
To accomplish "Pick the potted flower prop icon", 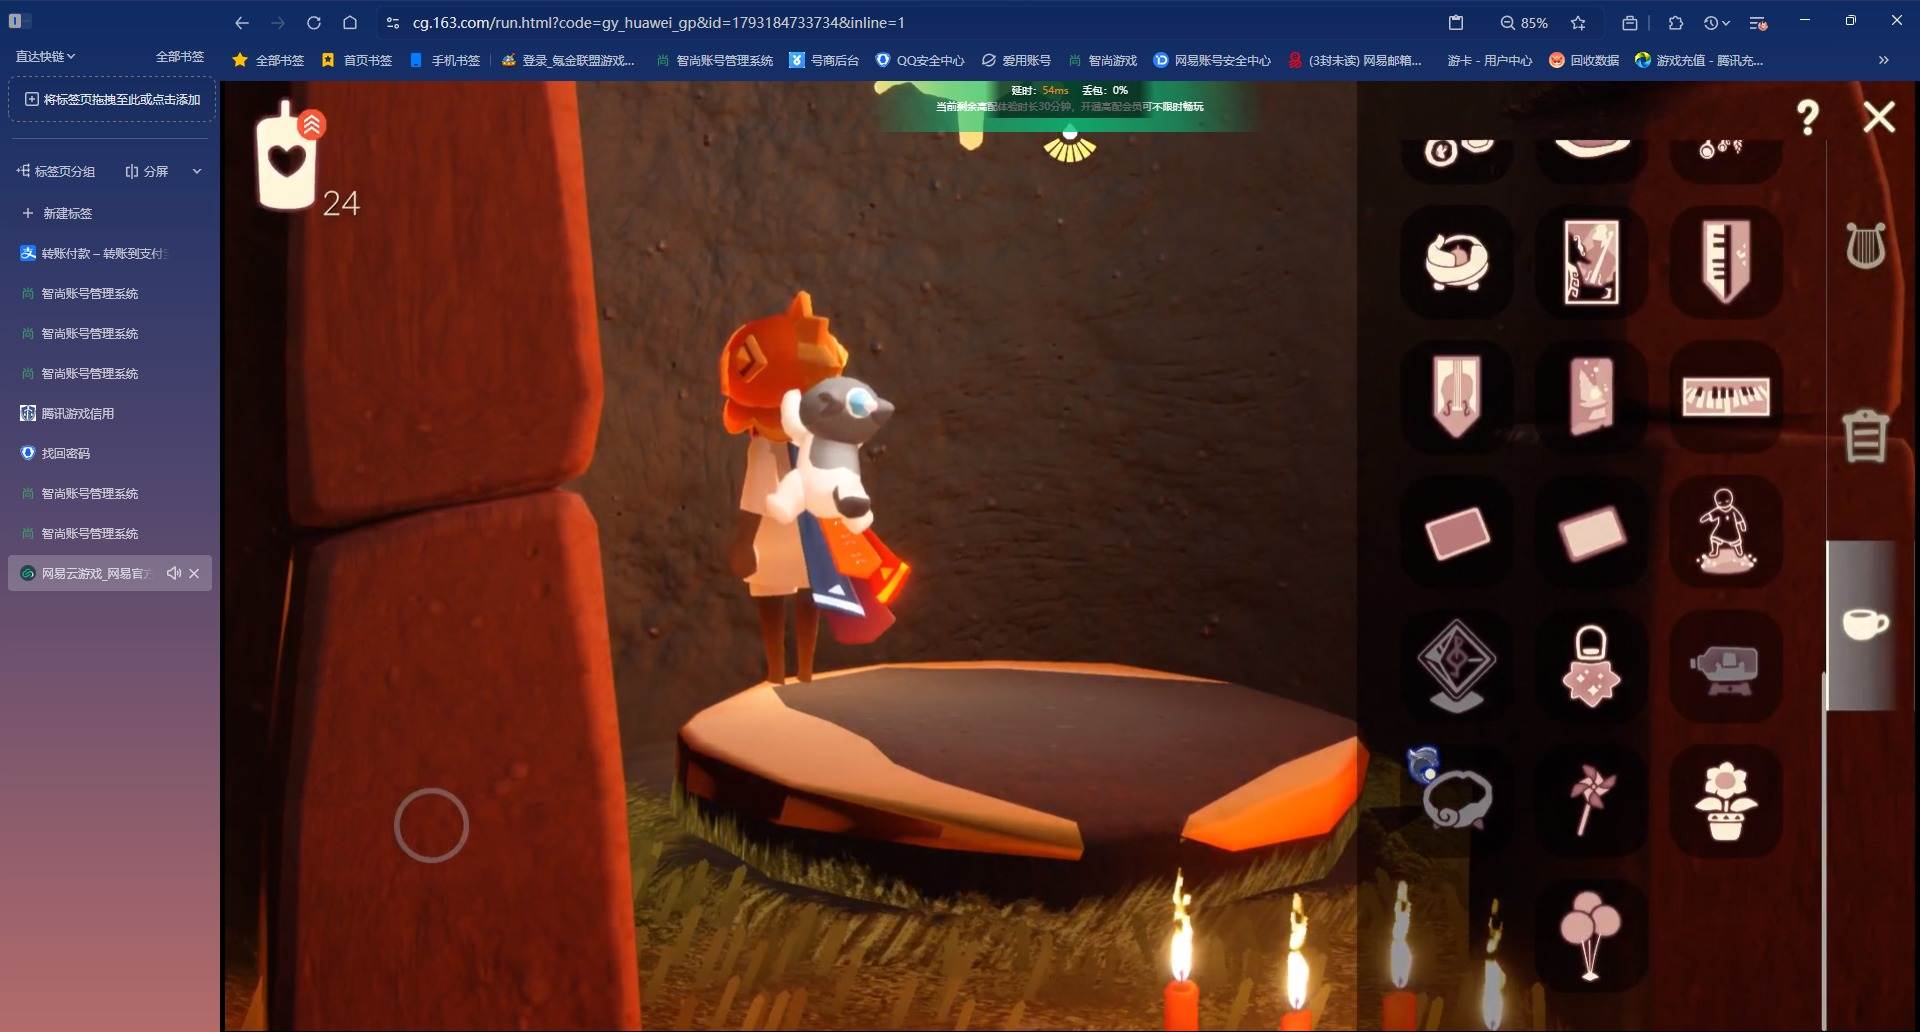I will tap(1725, 800).
